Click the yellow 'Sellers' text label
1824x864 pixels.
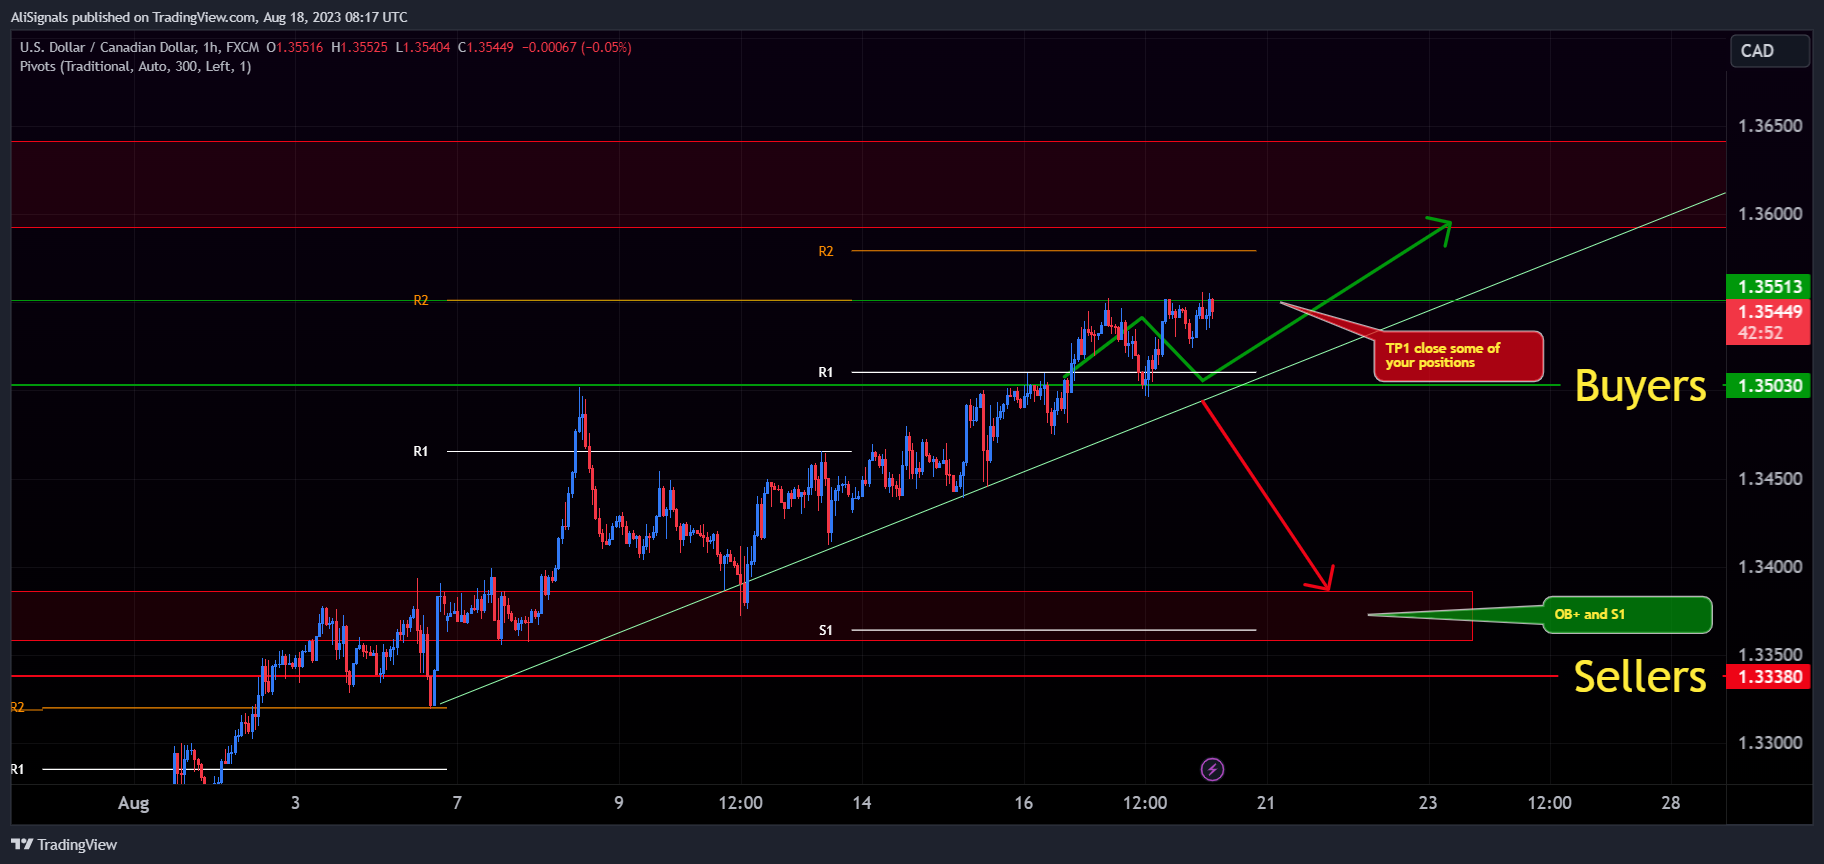click(x=1640, y=677)
